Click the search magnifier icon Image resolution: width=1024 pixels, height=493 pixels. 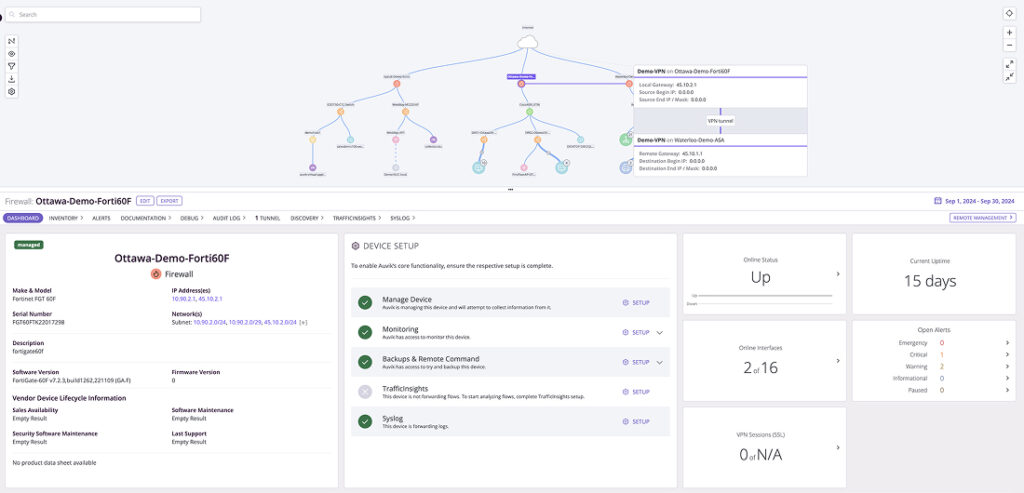[x=12, y=14]
